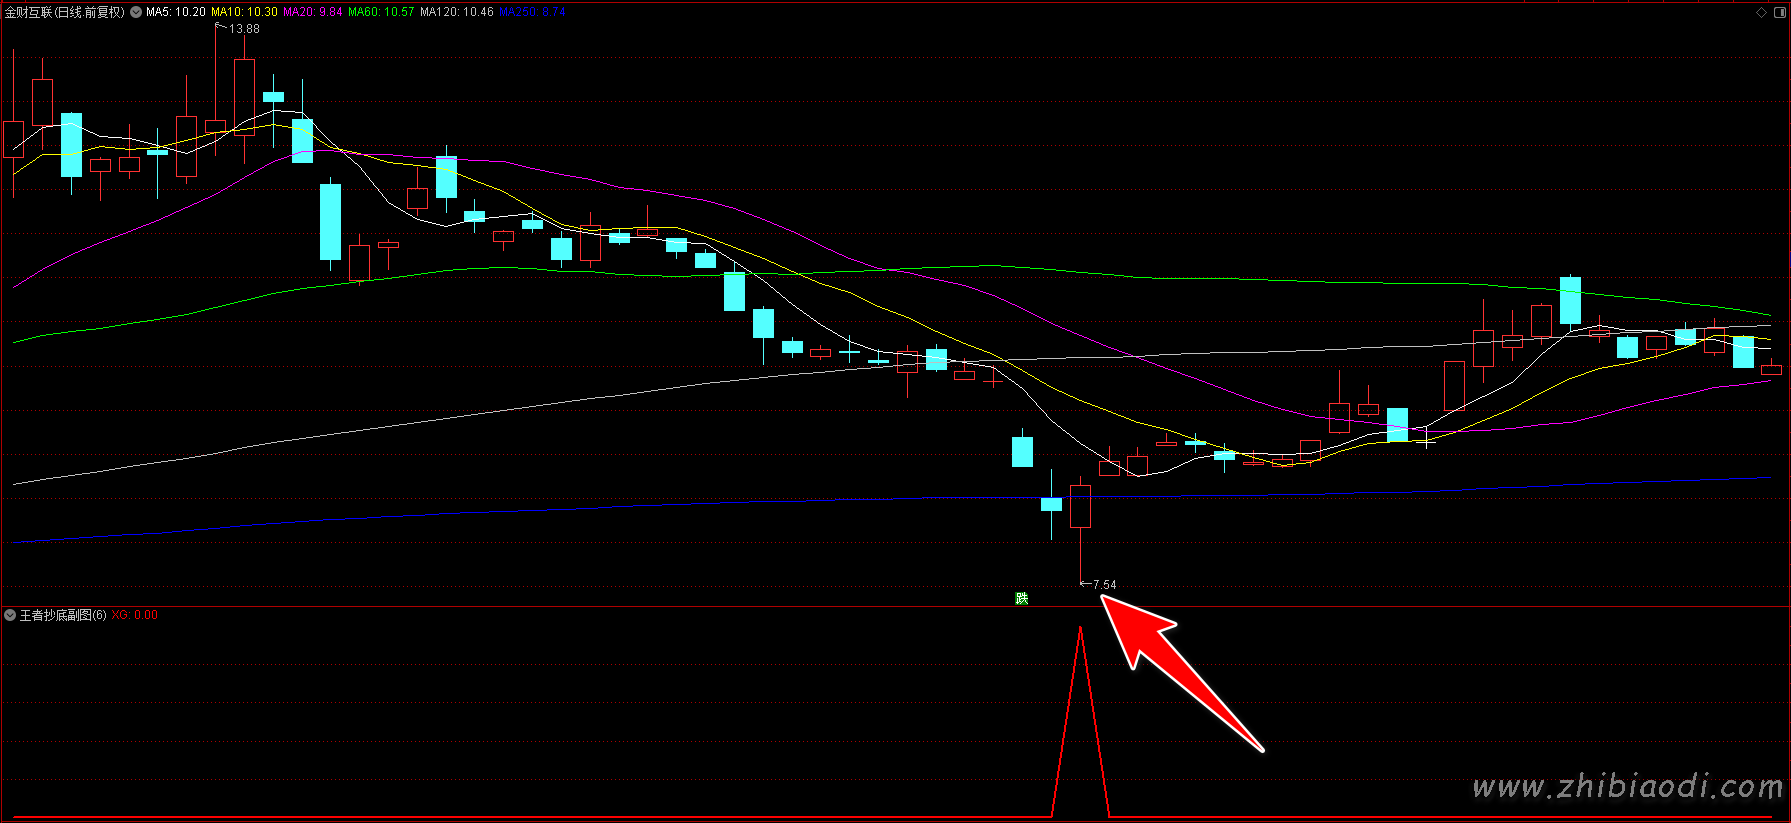Select the MA5 moving average label
Viewport: 1791px width, 823px height.
[176, 12]
